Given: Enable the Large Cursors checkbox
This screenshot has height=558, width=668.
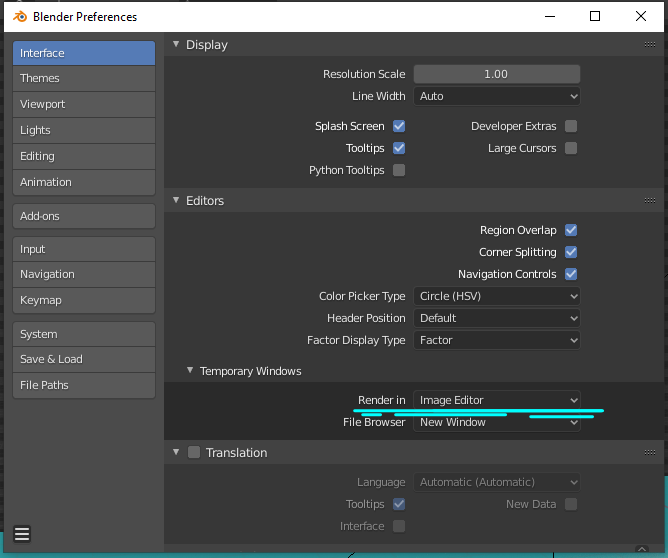Looking at the screenshot, I should [571, 148].
